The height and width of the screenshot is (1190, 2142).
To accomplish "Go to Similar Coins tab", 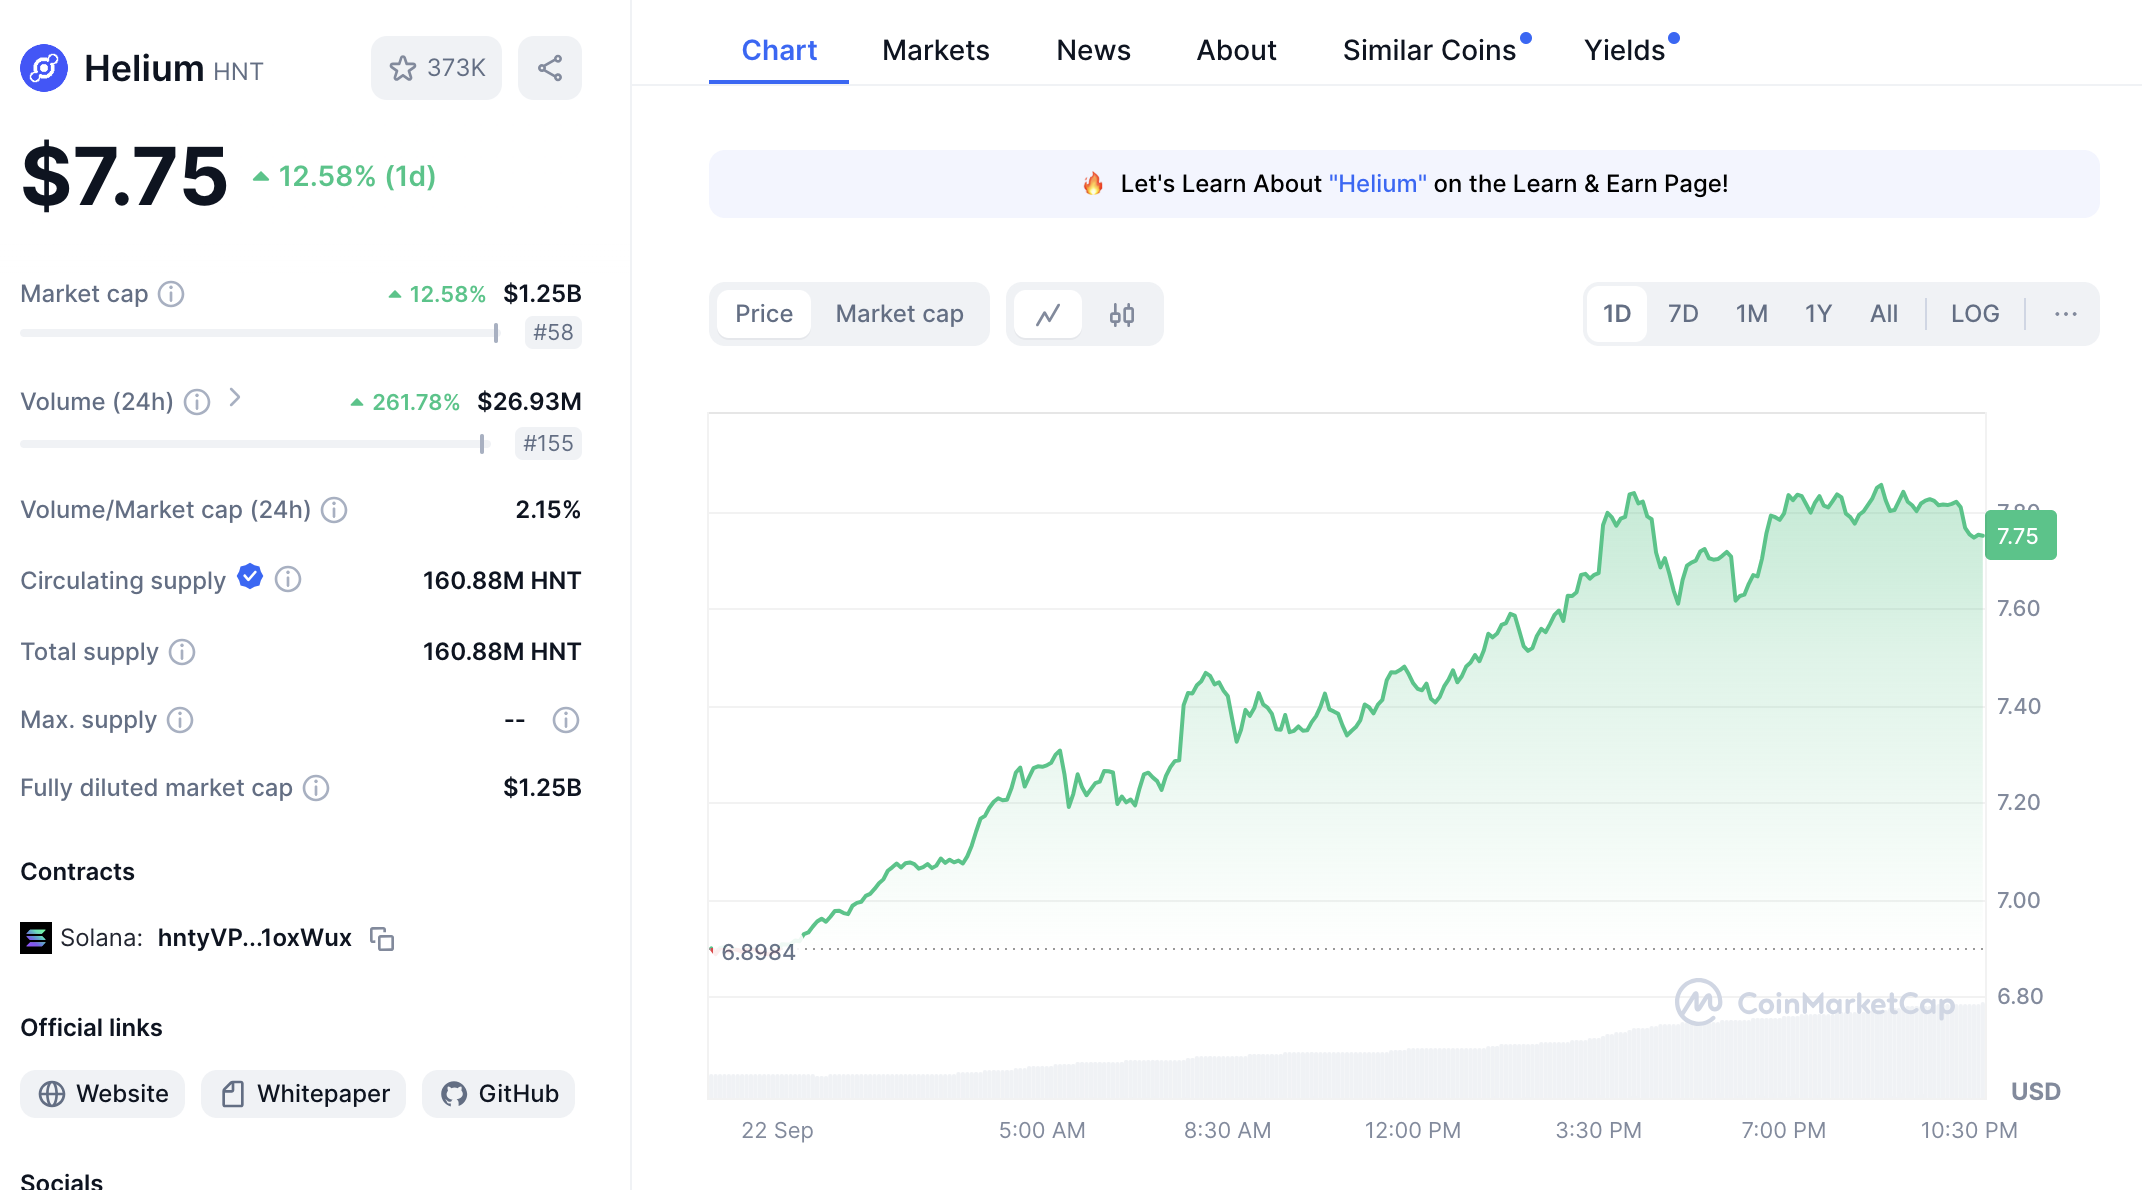I will 1430,50.
